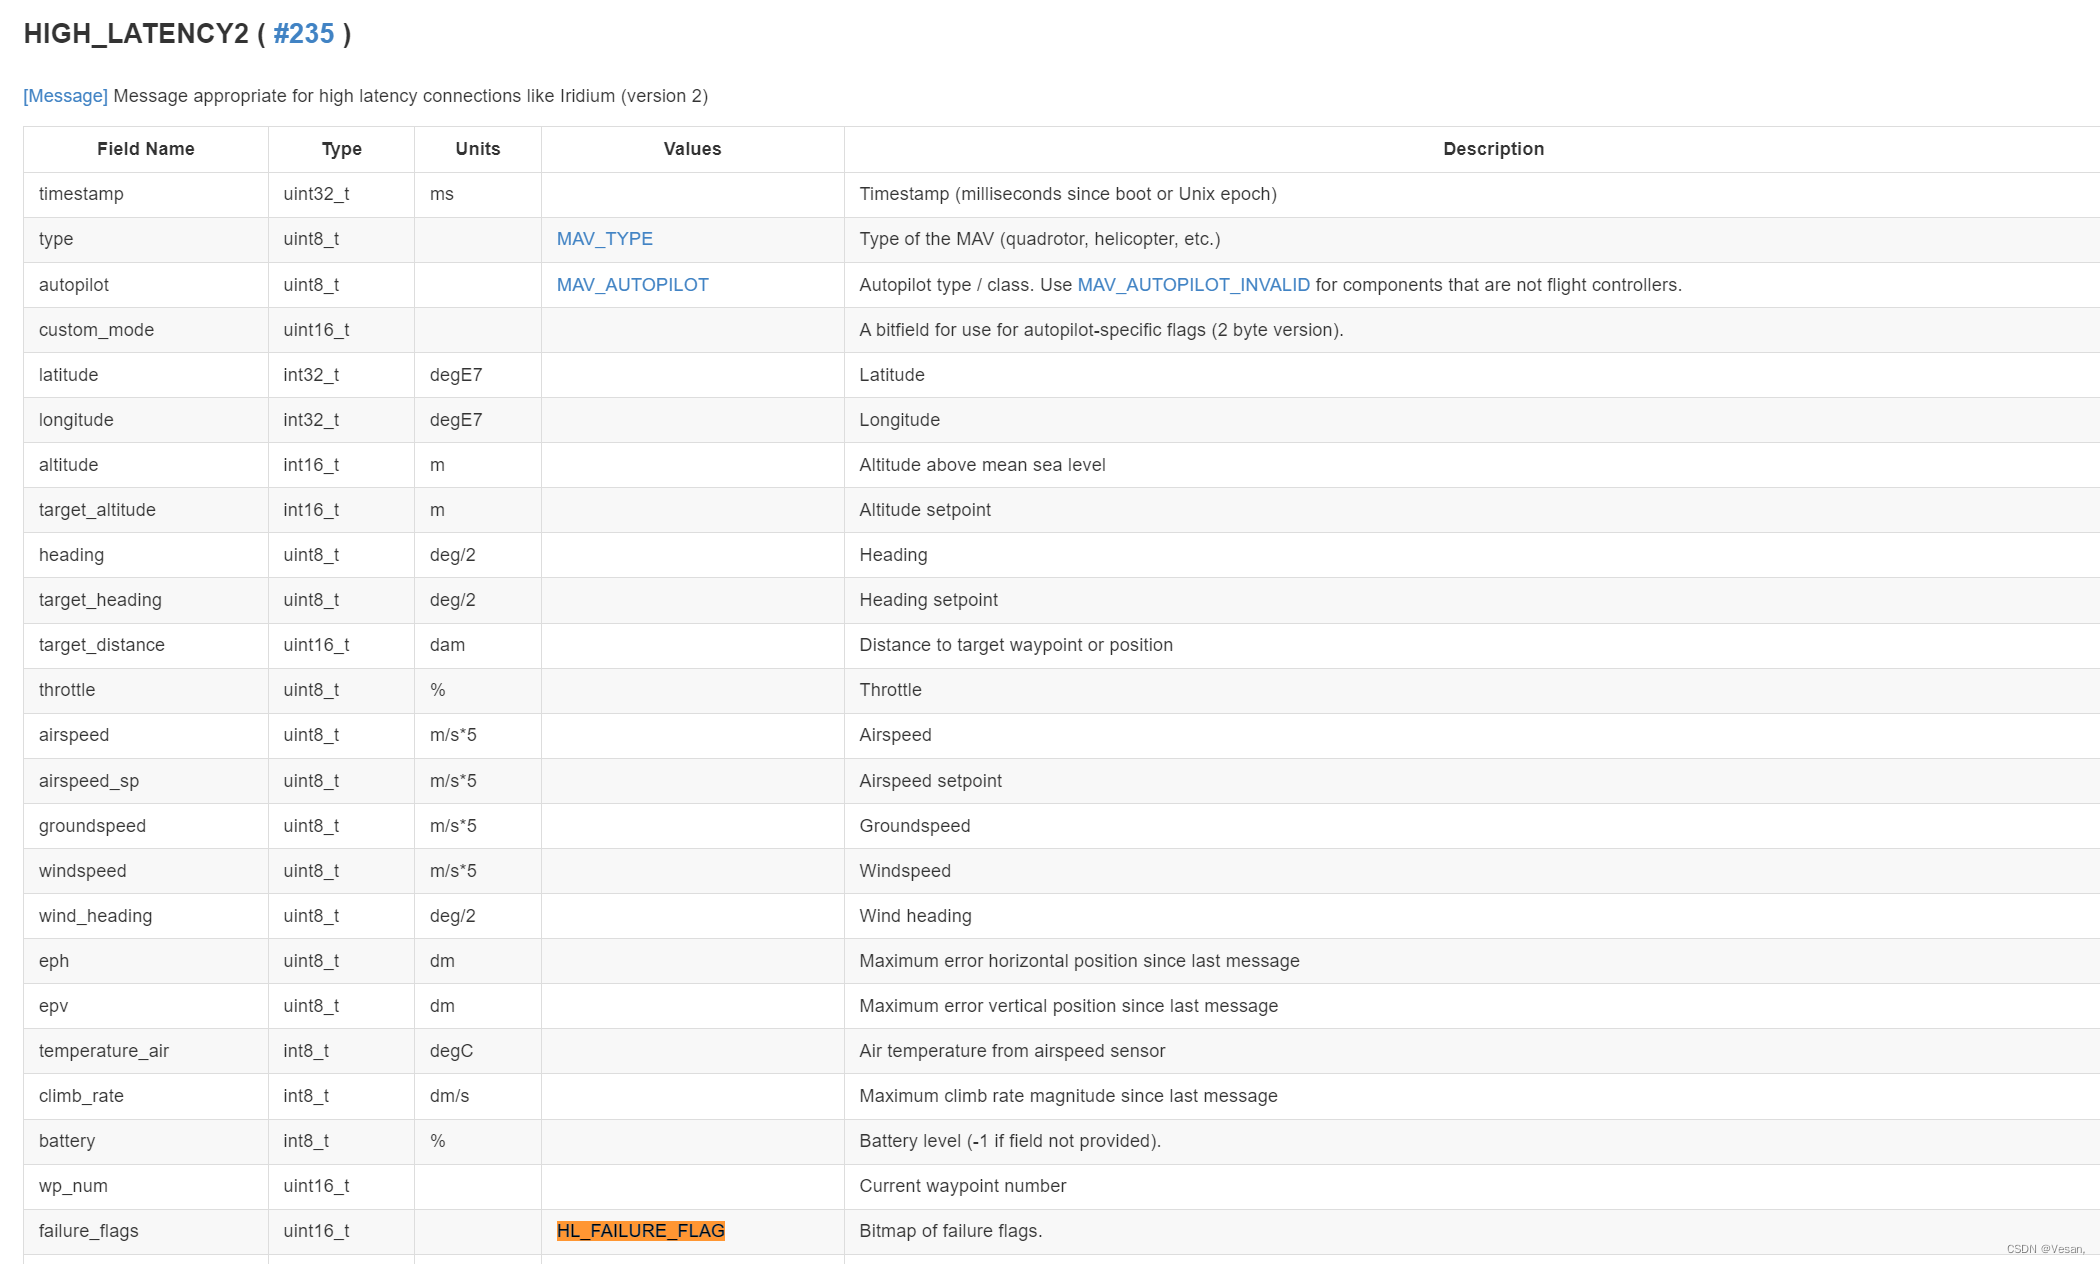Click the CSDN @Vesan watermark text
Image resolution: width=2100 pixels, height=1264 pixels.
point(2044,1249)
